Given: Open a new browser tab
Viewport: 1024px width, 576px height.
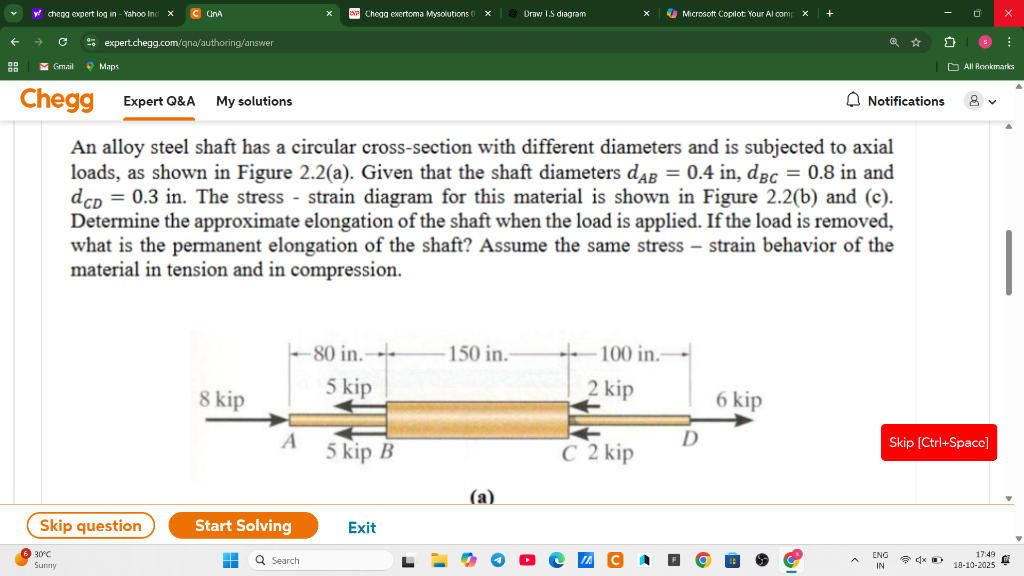Looking at the screenshot, I should [x=829, y=14].
